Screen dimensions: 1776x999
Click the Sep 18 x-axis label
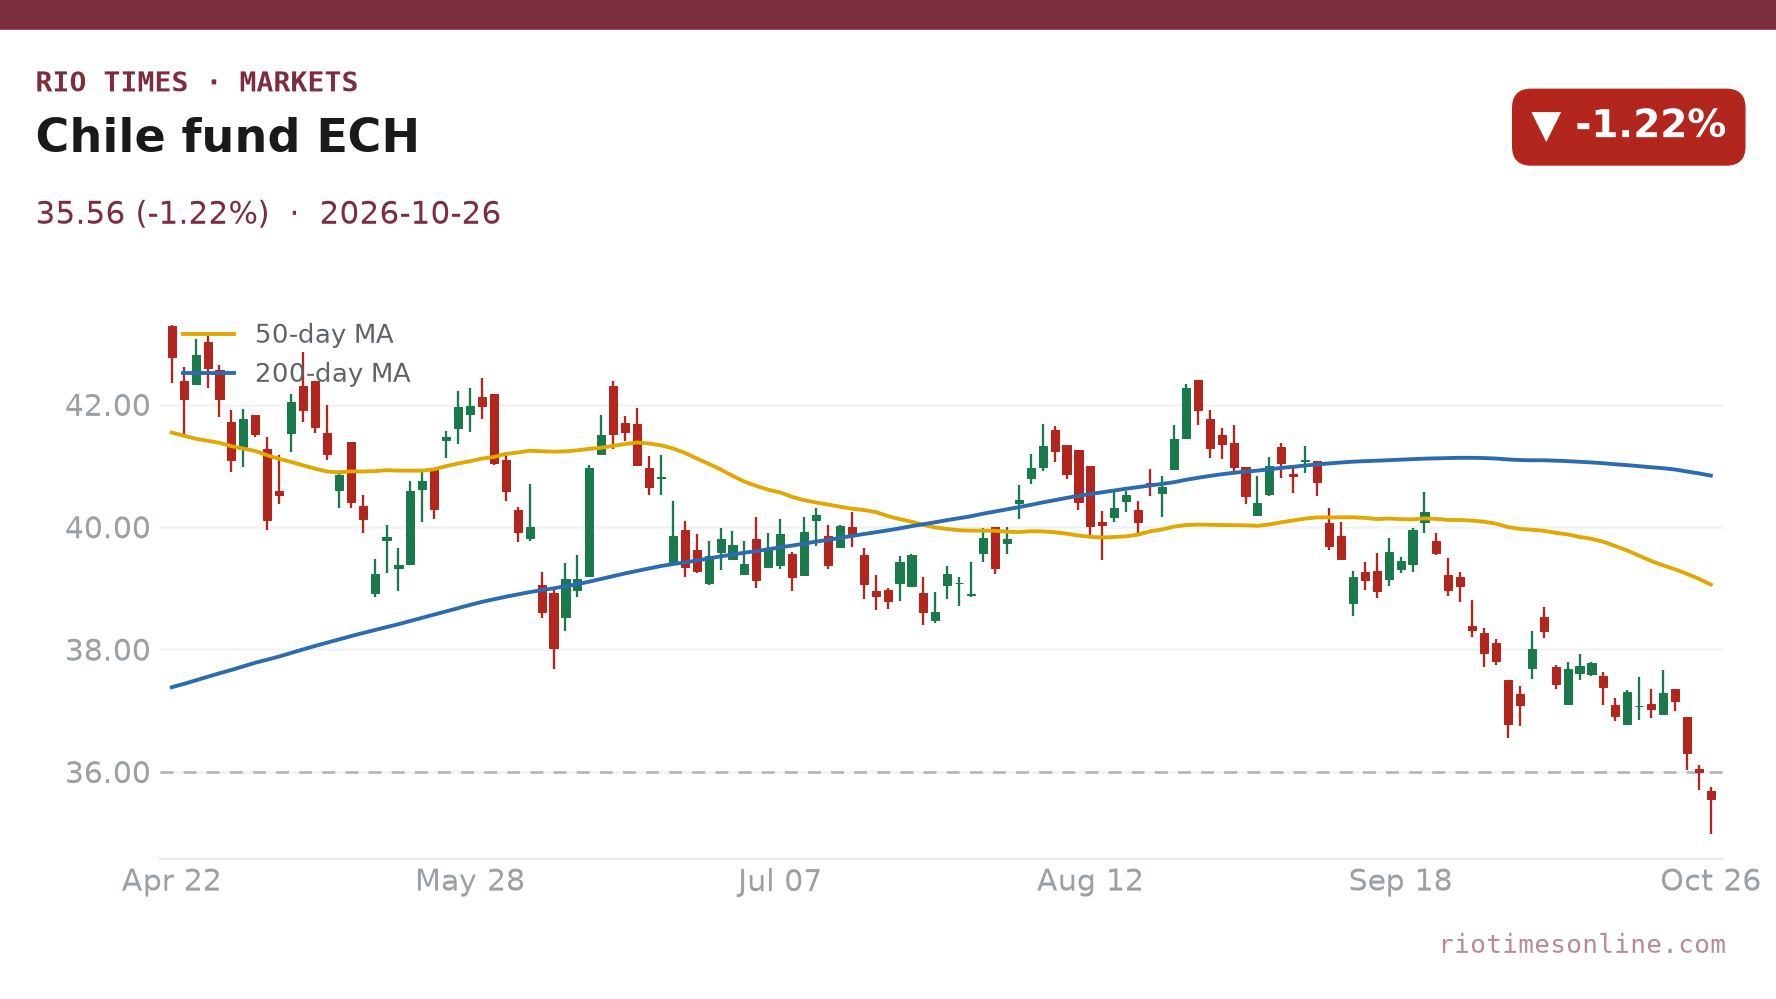pos(1400,881)
